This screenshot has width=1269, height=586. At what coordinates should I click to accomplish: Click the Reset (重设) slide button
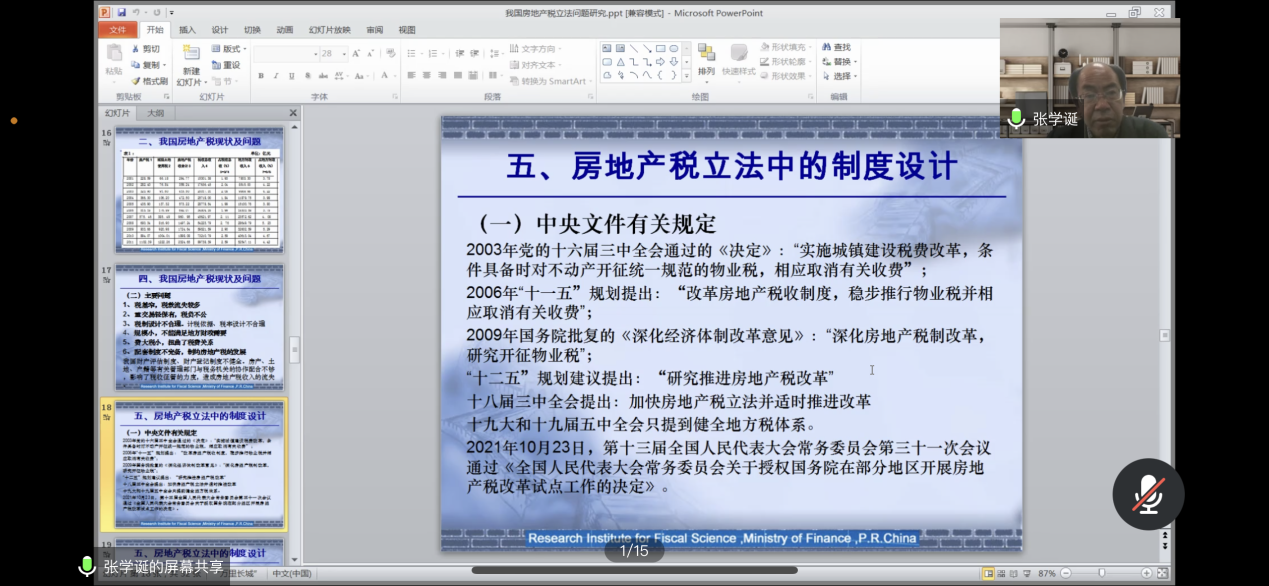pyautogui.click(x=230, y=65)
